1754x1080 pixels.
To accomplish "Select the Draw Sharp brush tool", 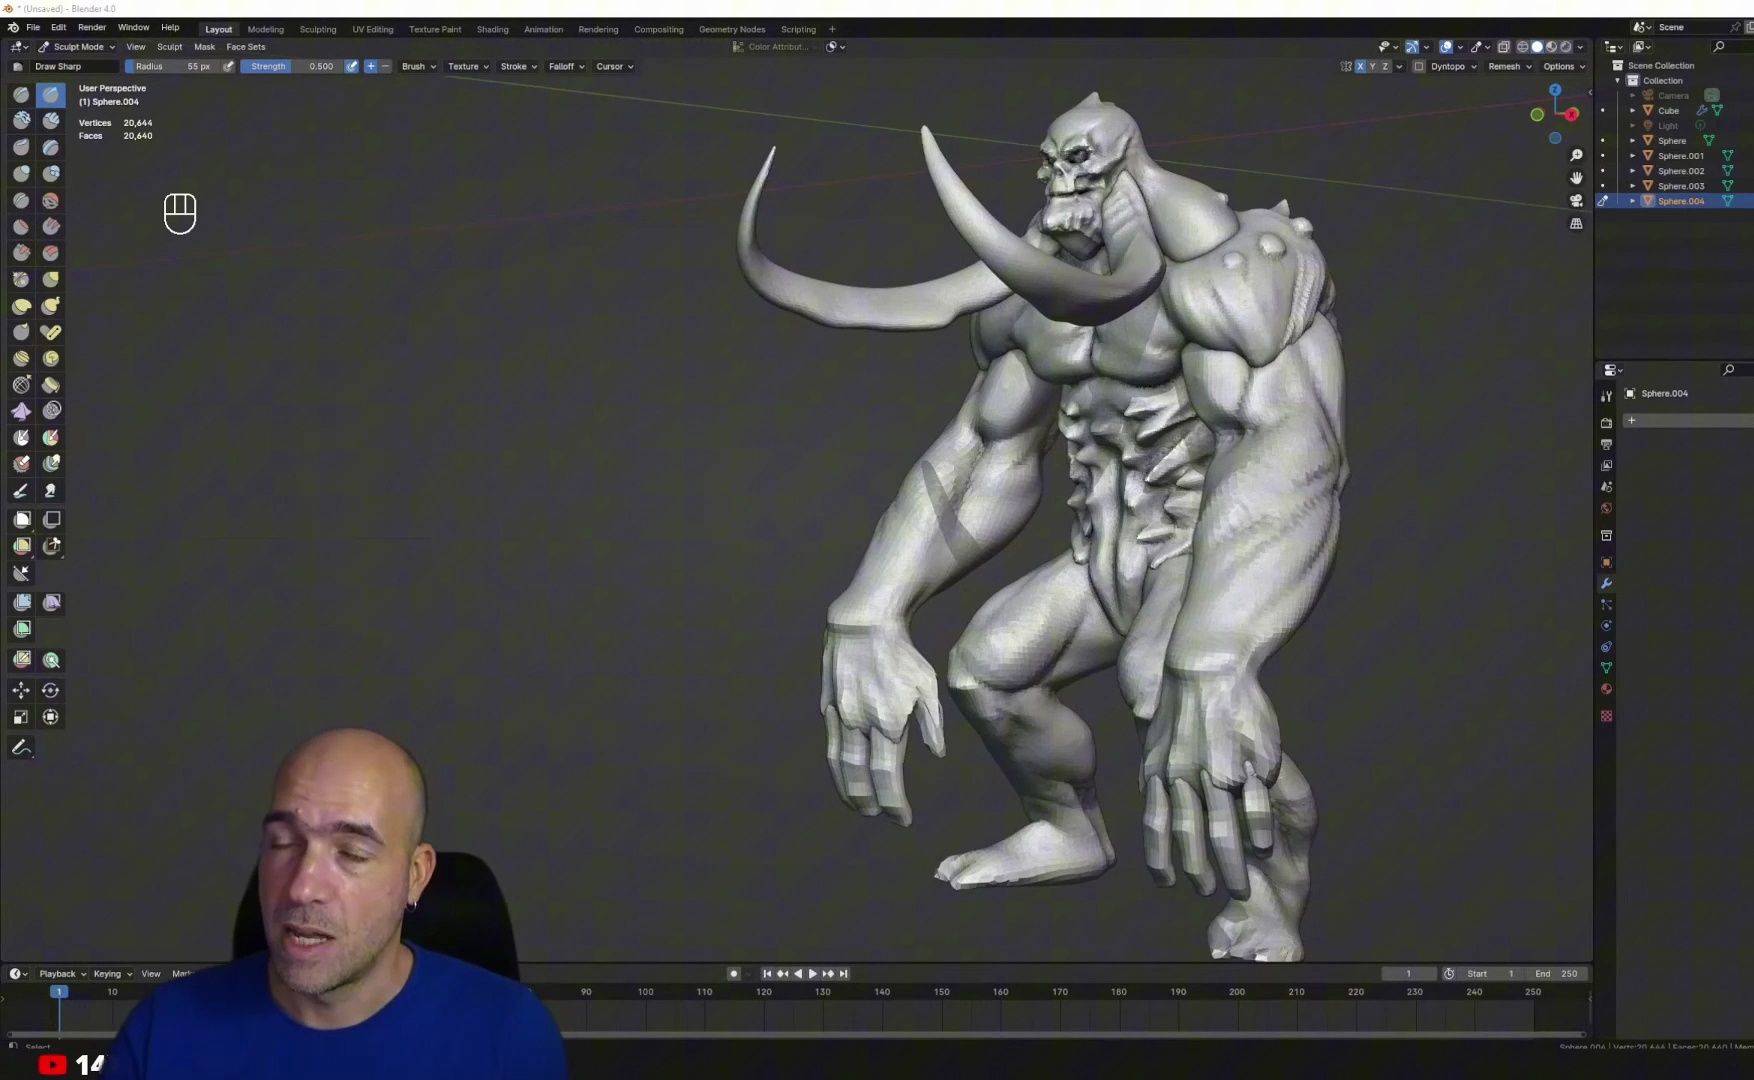I will pos(50,95).
